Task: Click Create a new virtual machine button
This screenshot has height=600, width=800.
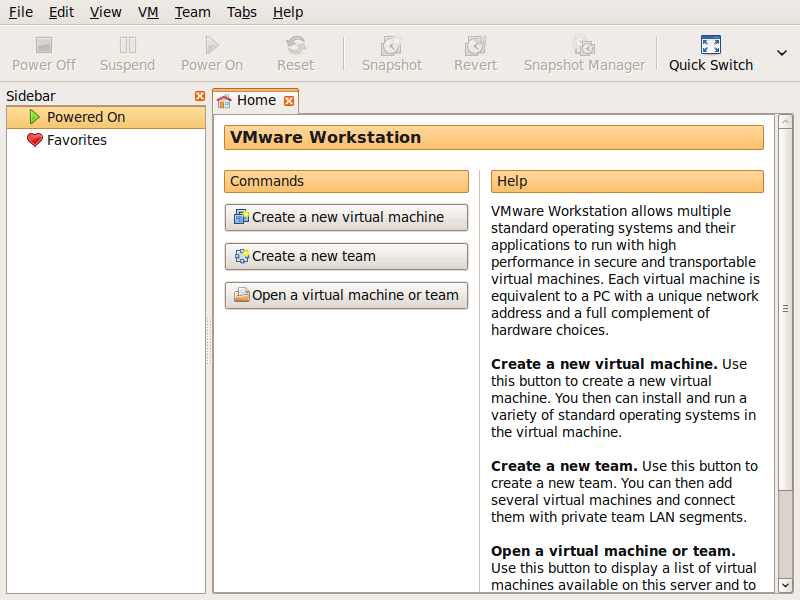Action: [x=346, y=217]
